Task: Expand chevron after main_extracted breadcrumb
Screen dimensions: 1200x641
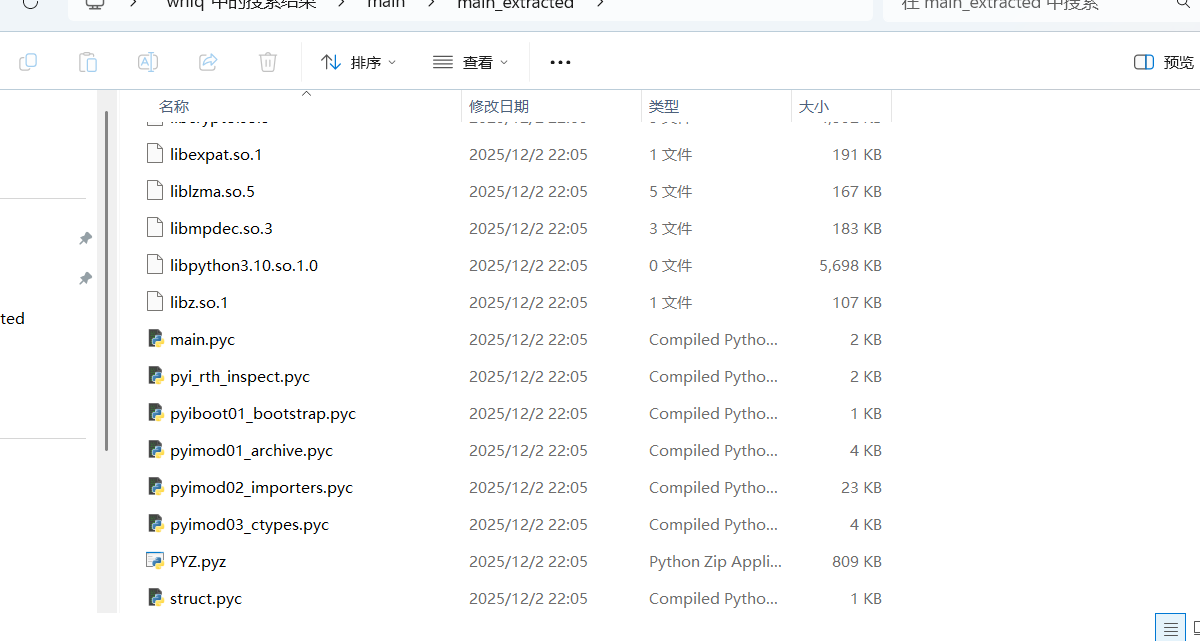Action: point(599,4)
